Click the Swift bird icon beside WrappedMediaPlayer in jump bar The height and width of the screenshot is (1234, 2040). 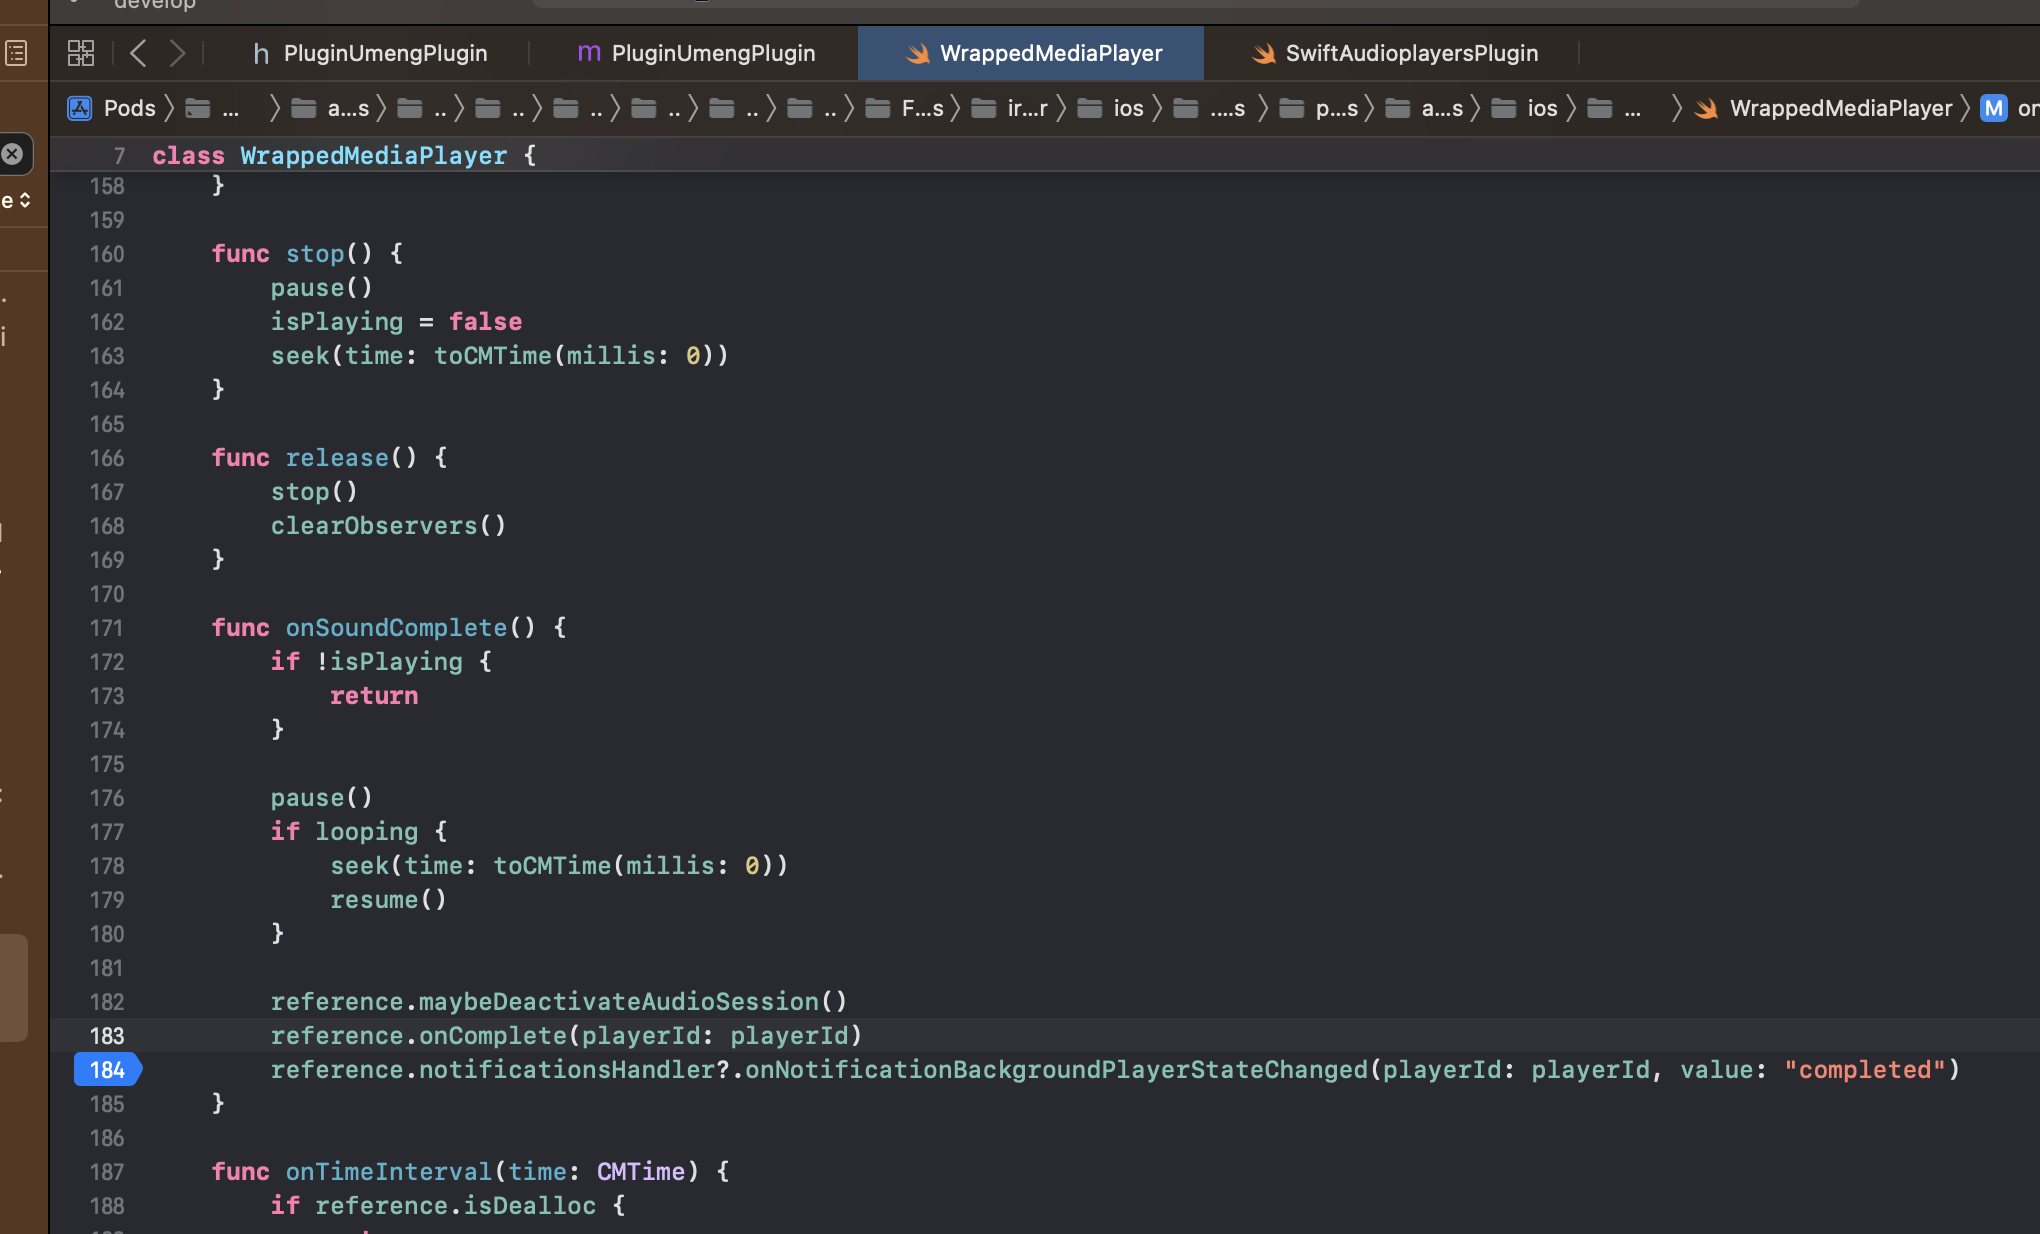click(1706, 108)
